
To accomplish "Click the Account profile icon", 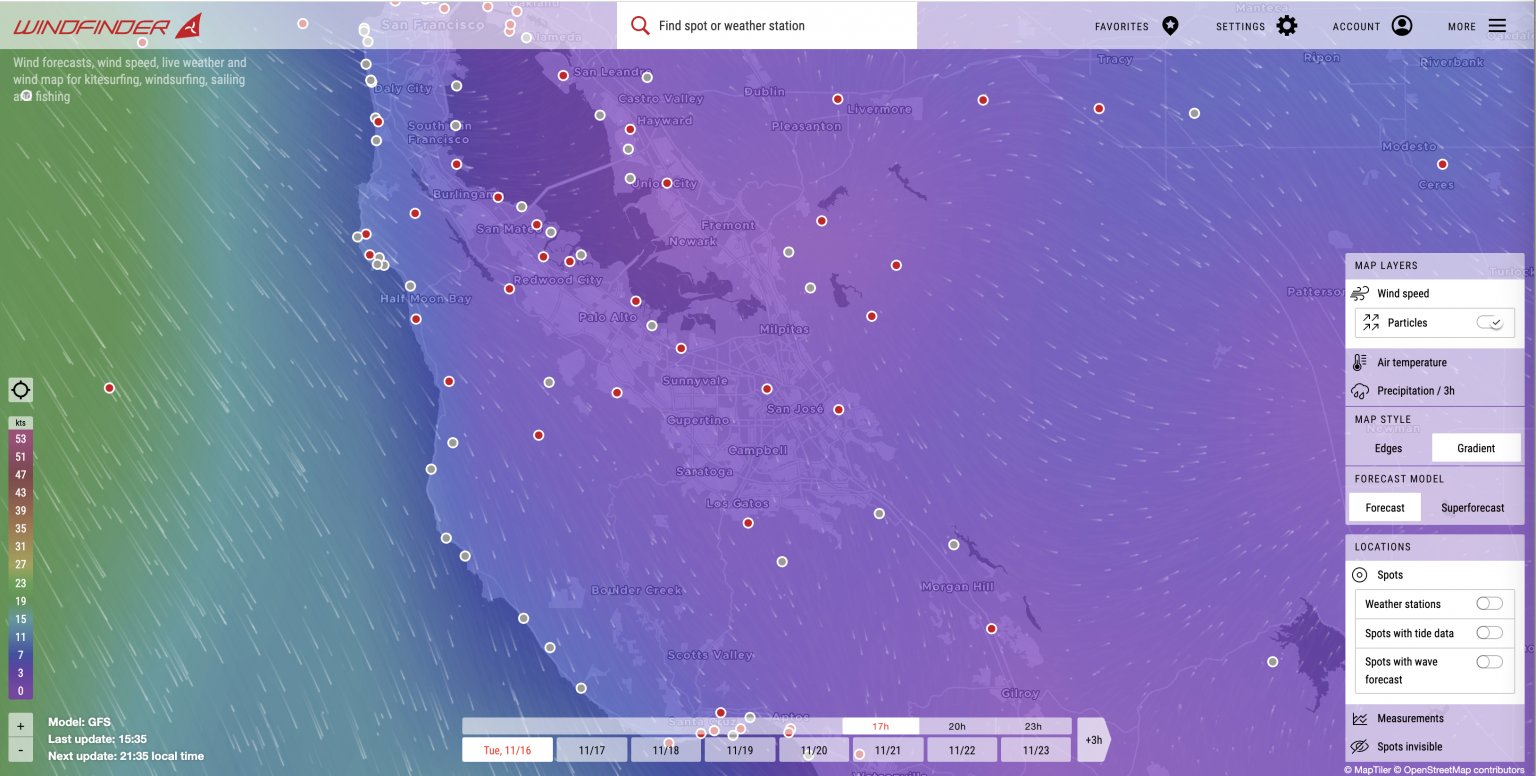I will [1401, 26].
